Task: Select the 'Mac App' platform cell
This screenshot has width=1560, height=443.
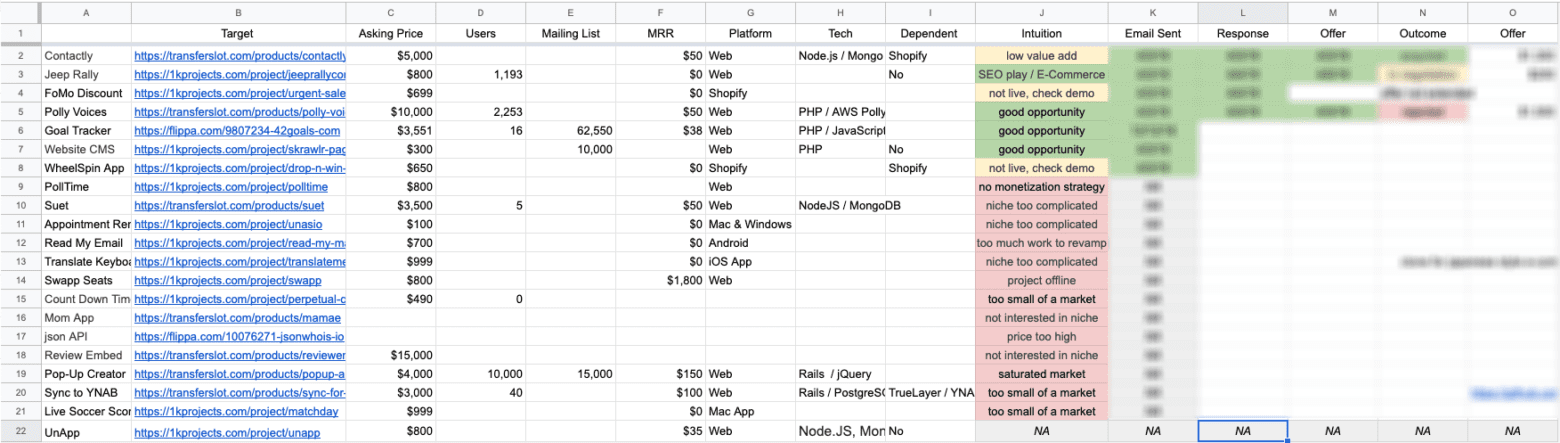Action: pyautogui.click(x=750, y=412)
